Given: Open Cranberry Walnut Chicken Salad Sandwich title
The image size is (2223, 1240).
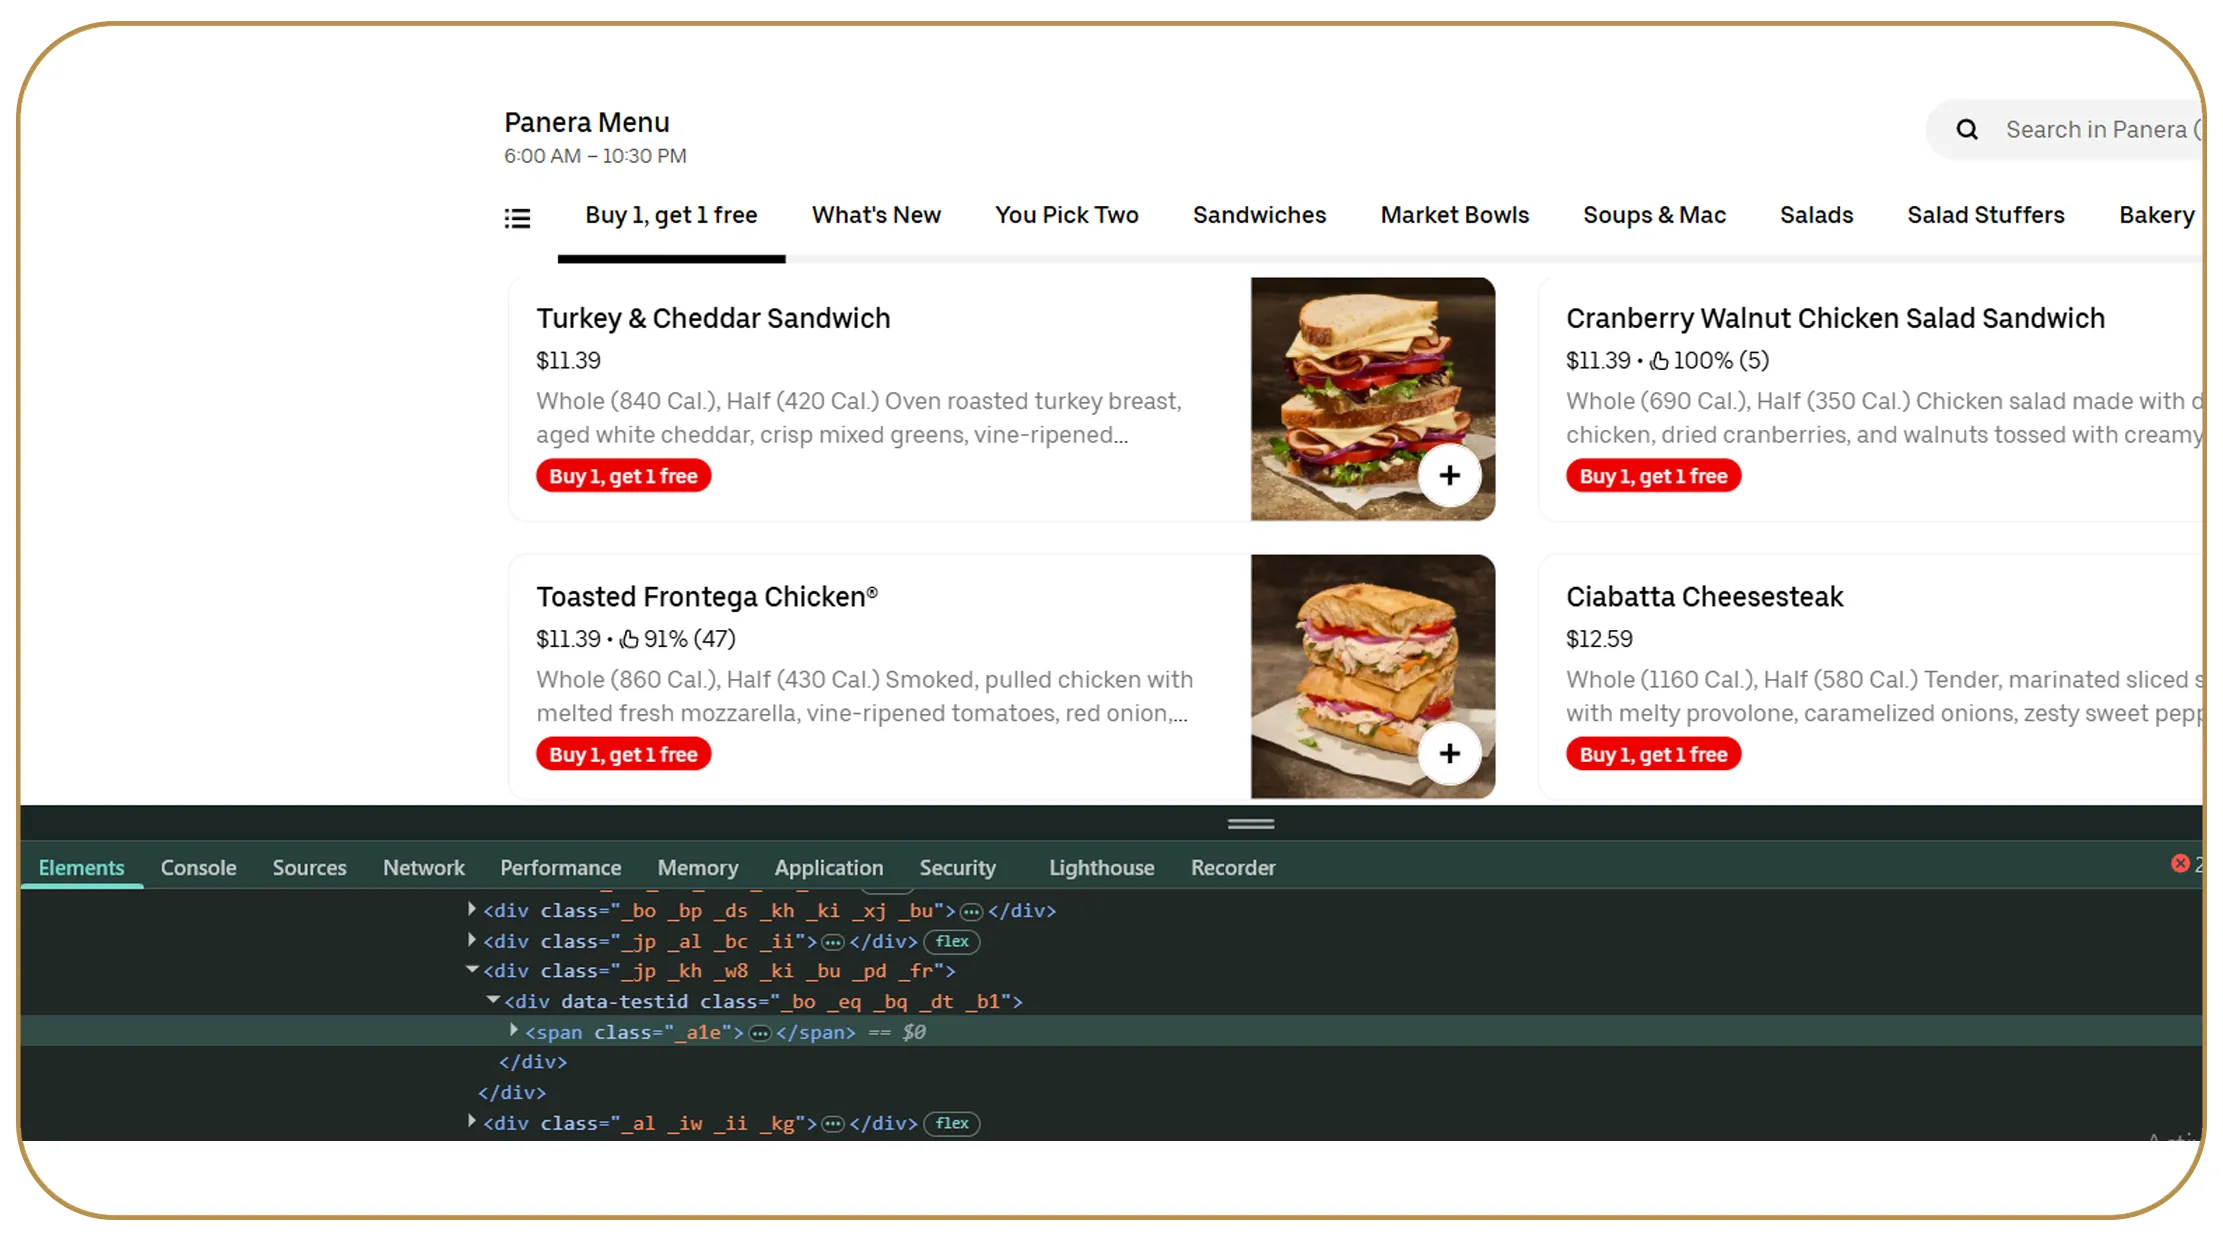Looking at the screenshot, I should pos(1835,318).
